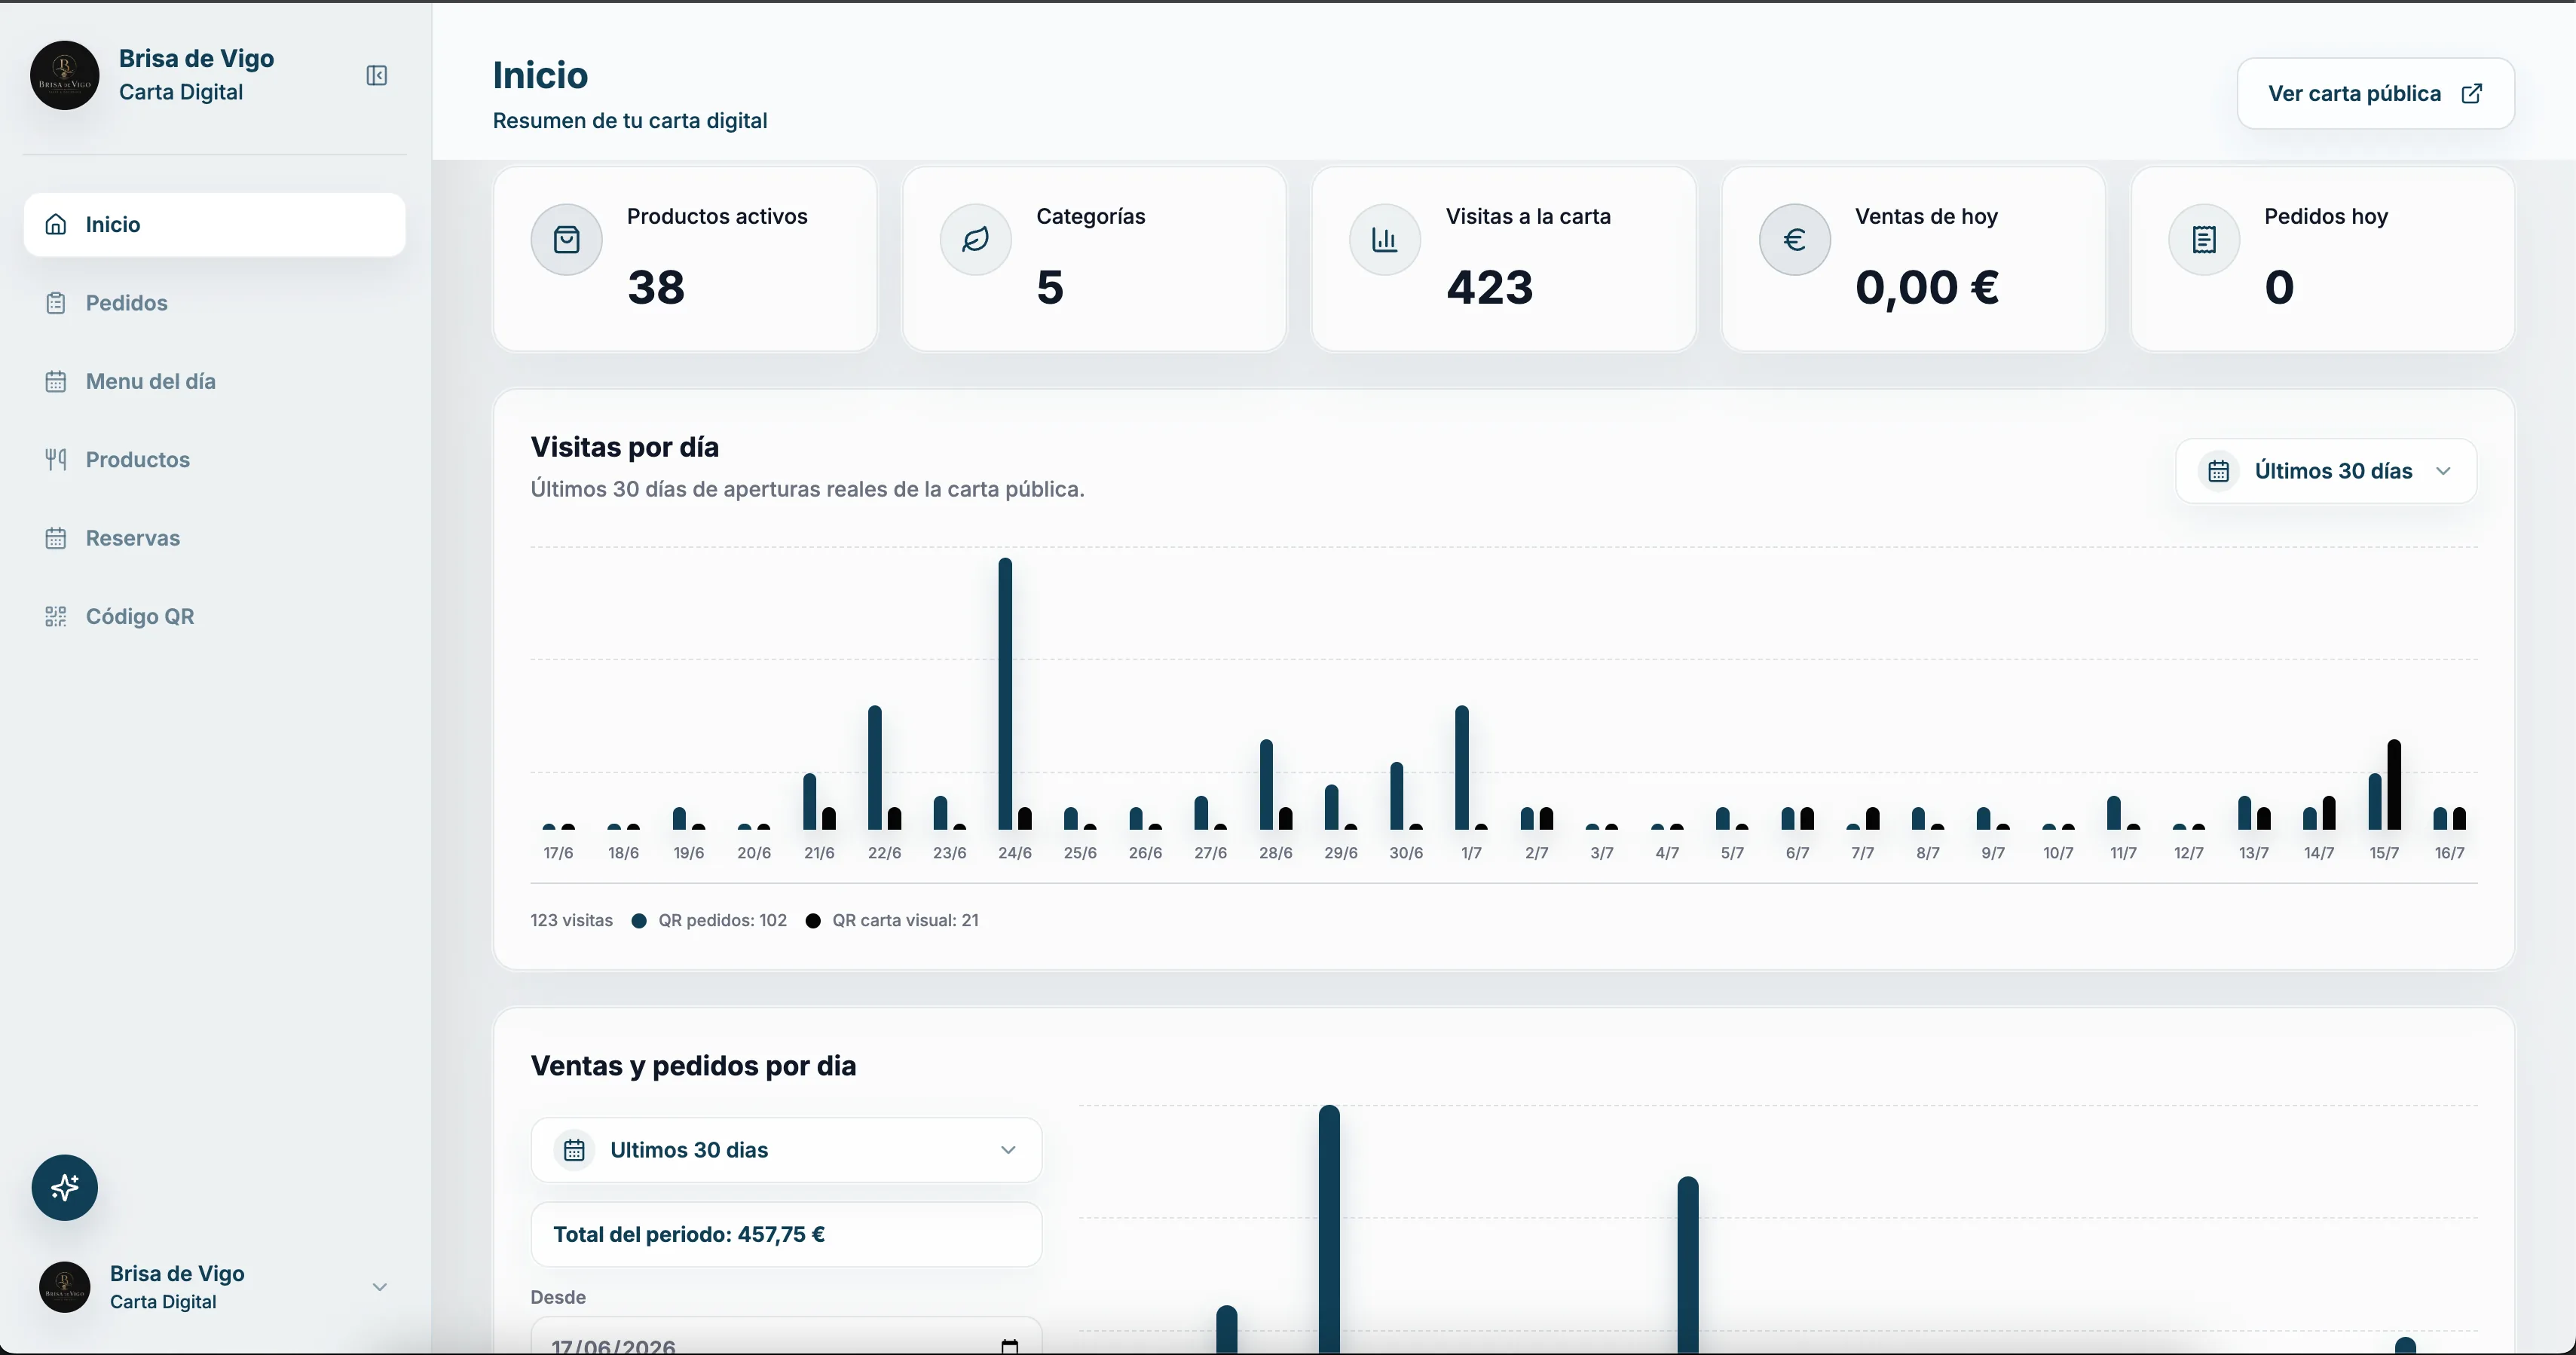Viewport: 2576px width, 1355px height.
Task: Open Código QR section
Action: (x=215, y=617)
